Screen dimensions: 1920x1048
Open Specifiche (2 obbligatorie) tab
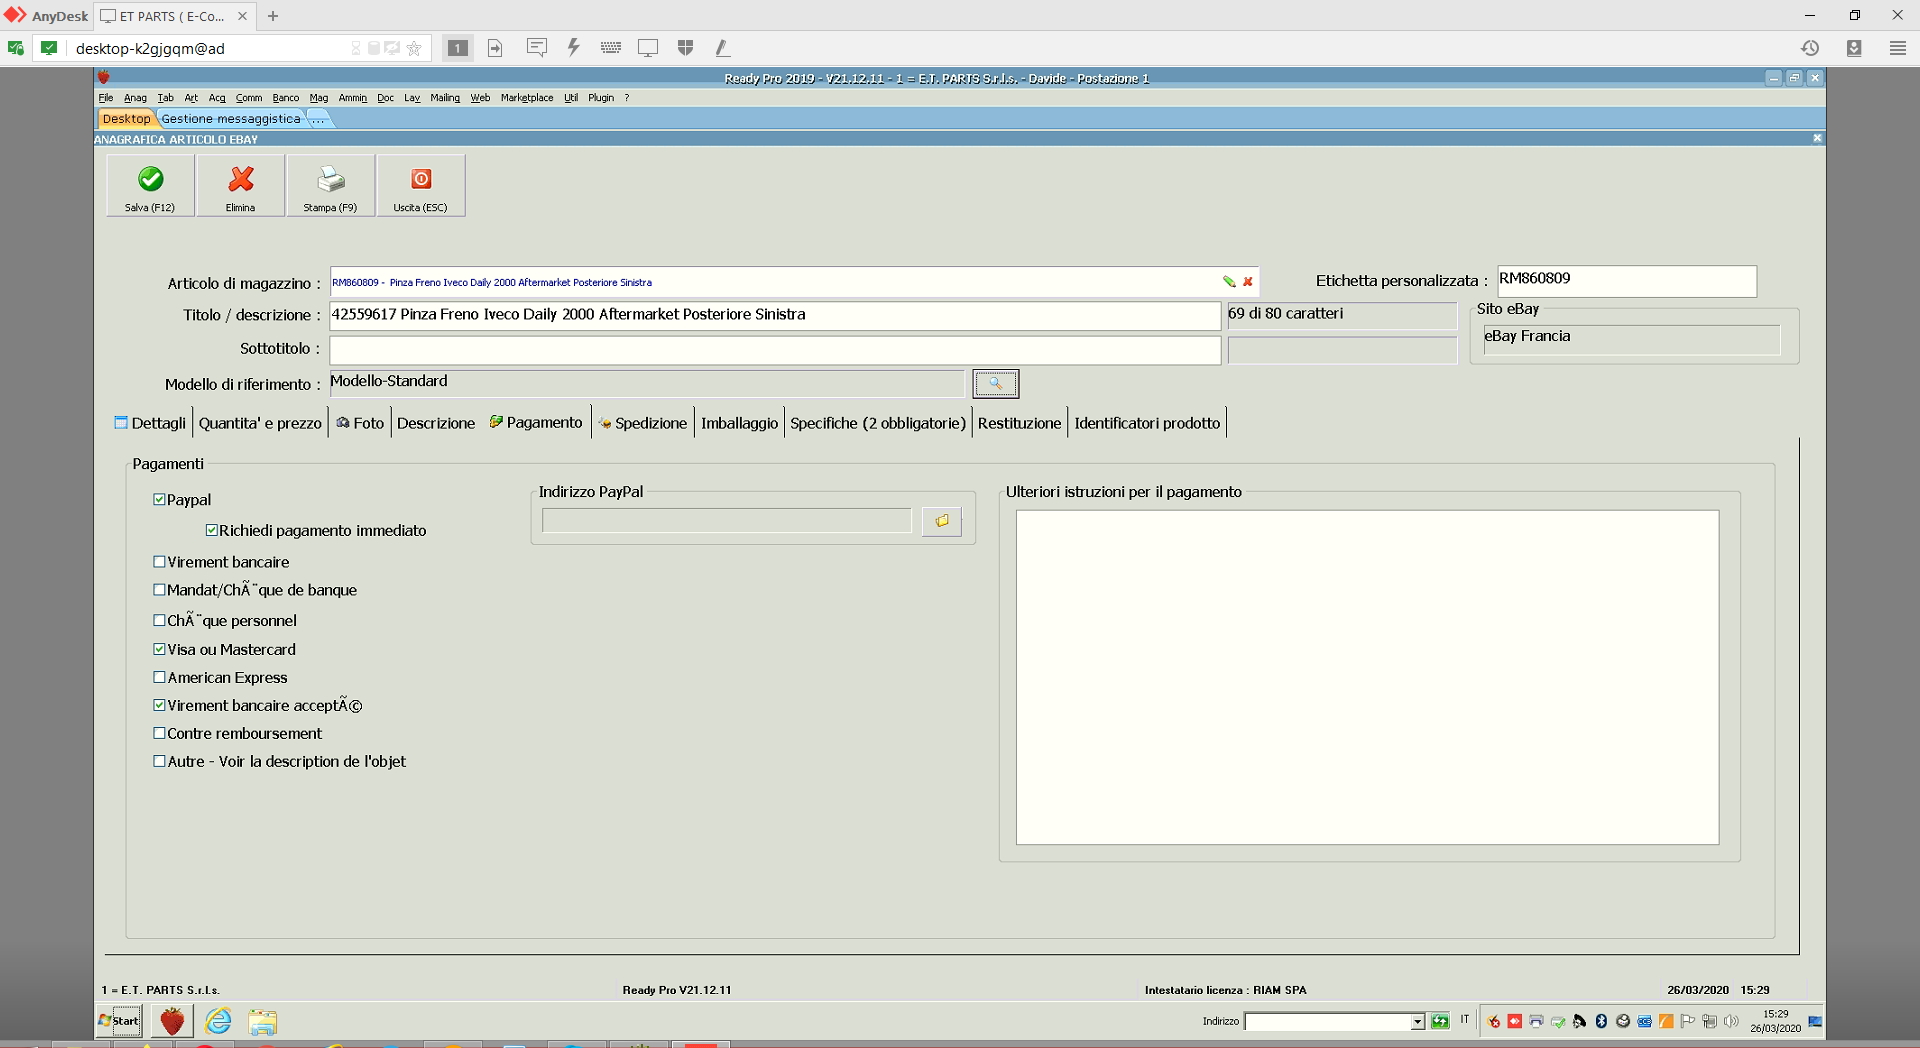coord(878,423)
